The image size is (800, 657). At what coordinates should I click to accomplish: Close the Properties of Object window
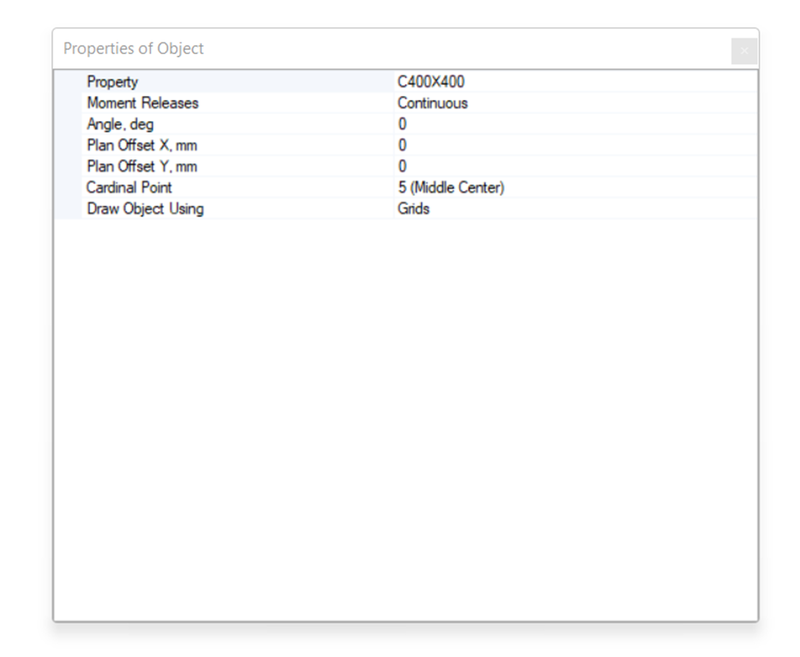744,51
